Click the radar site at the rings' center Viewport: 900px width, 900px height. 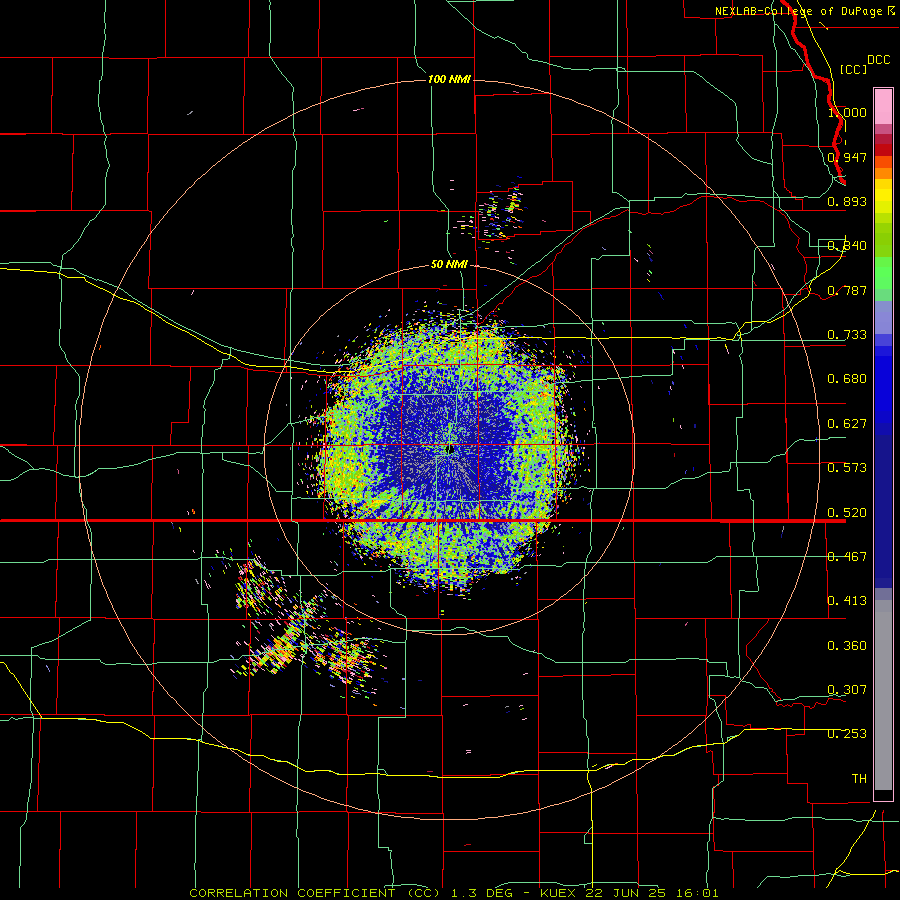(449, 449)
